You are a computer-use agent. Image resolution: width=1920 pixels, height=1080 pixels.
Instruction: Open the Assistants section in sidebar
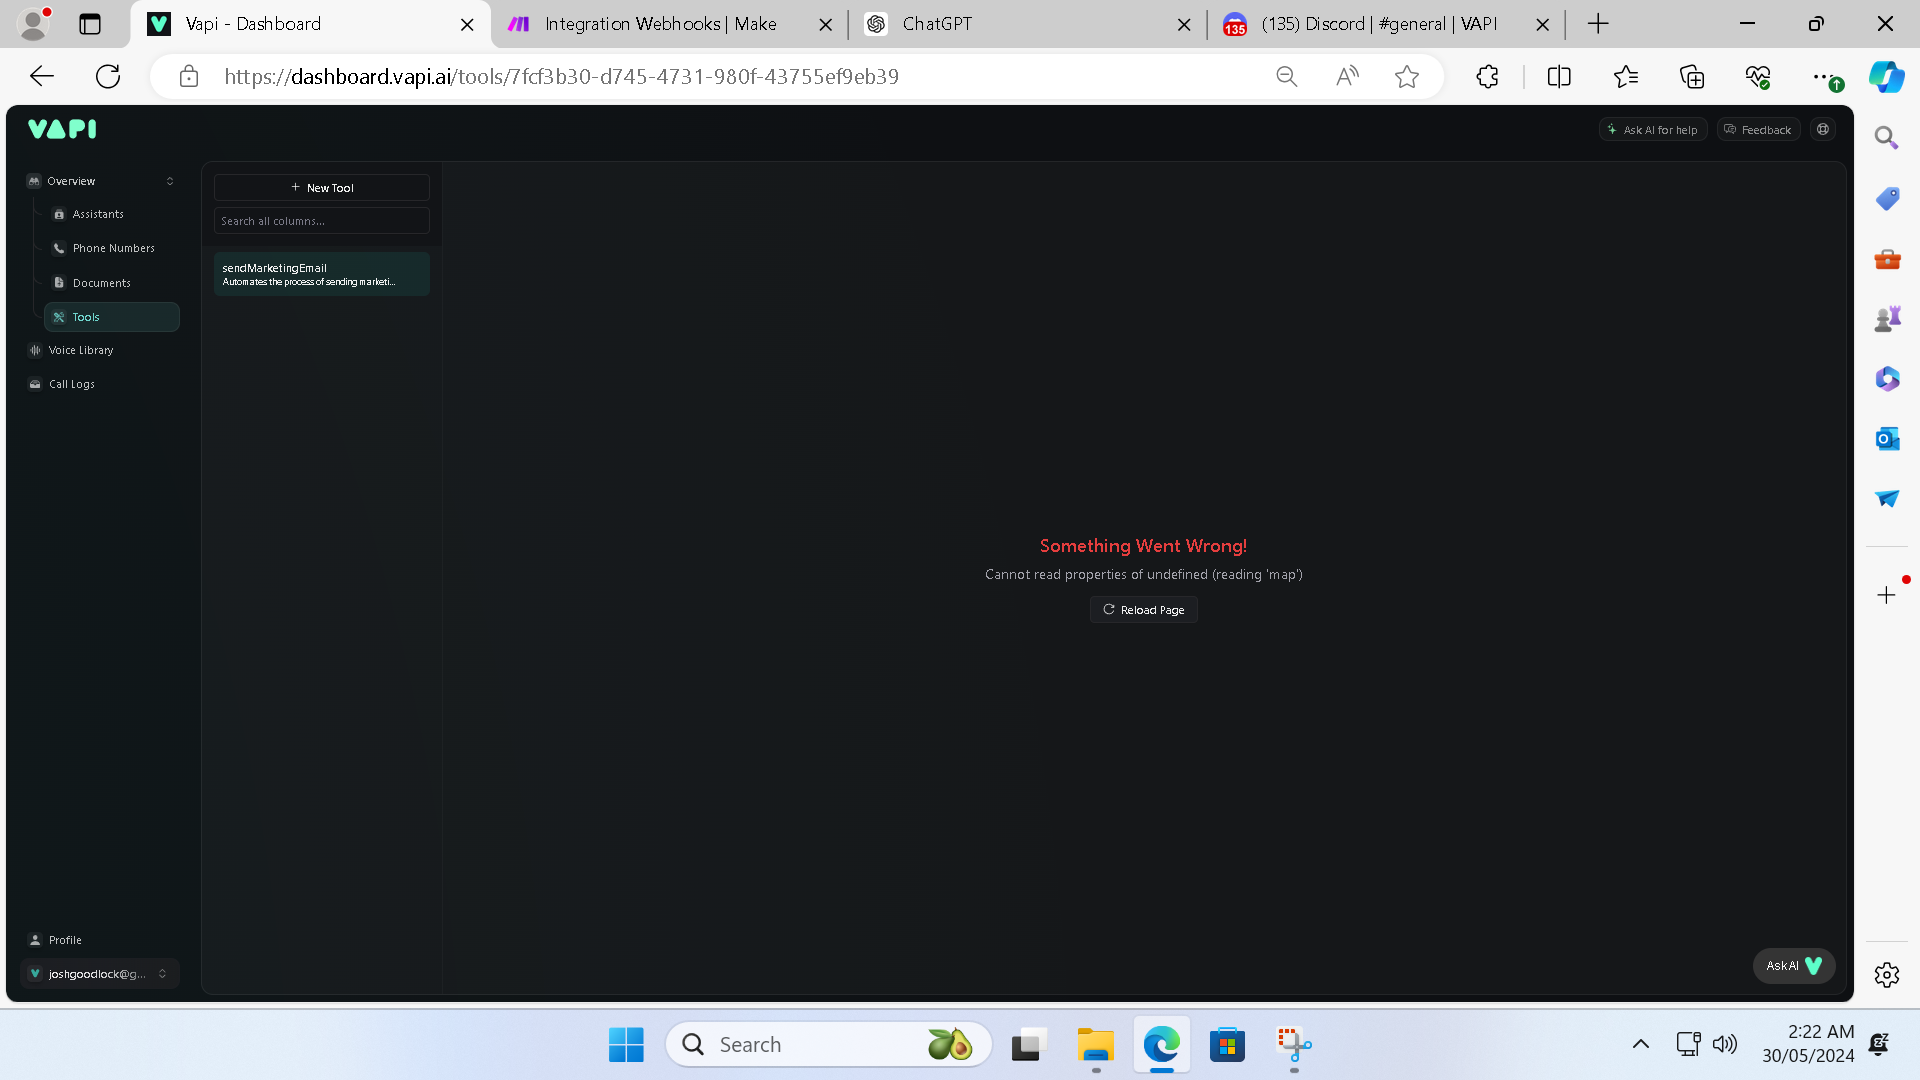pyautogui.click(x=98, y=214)
